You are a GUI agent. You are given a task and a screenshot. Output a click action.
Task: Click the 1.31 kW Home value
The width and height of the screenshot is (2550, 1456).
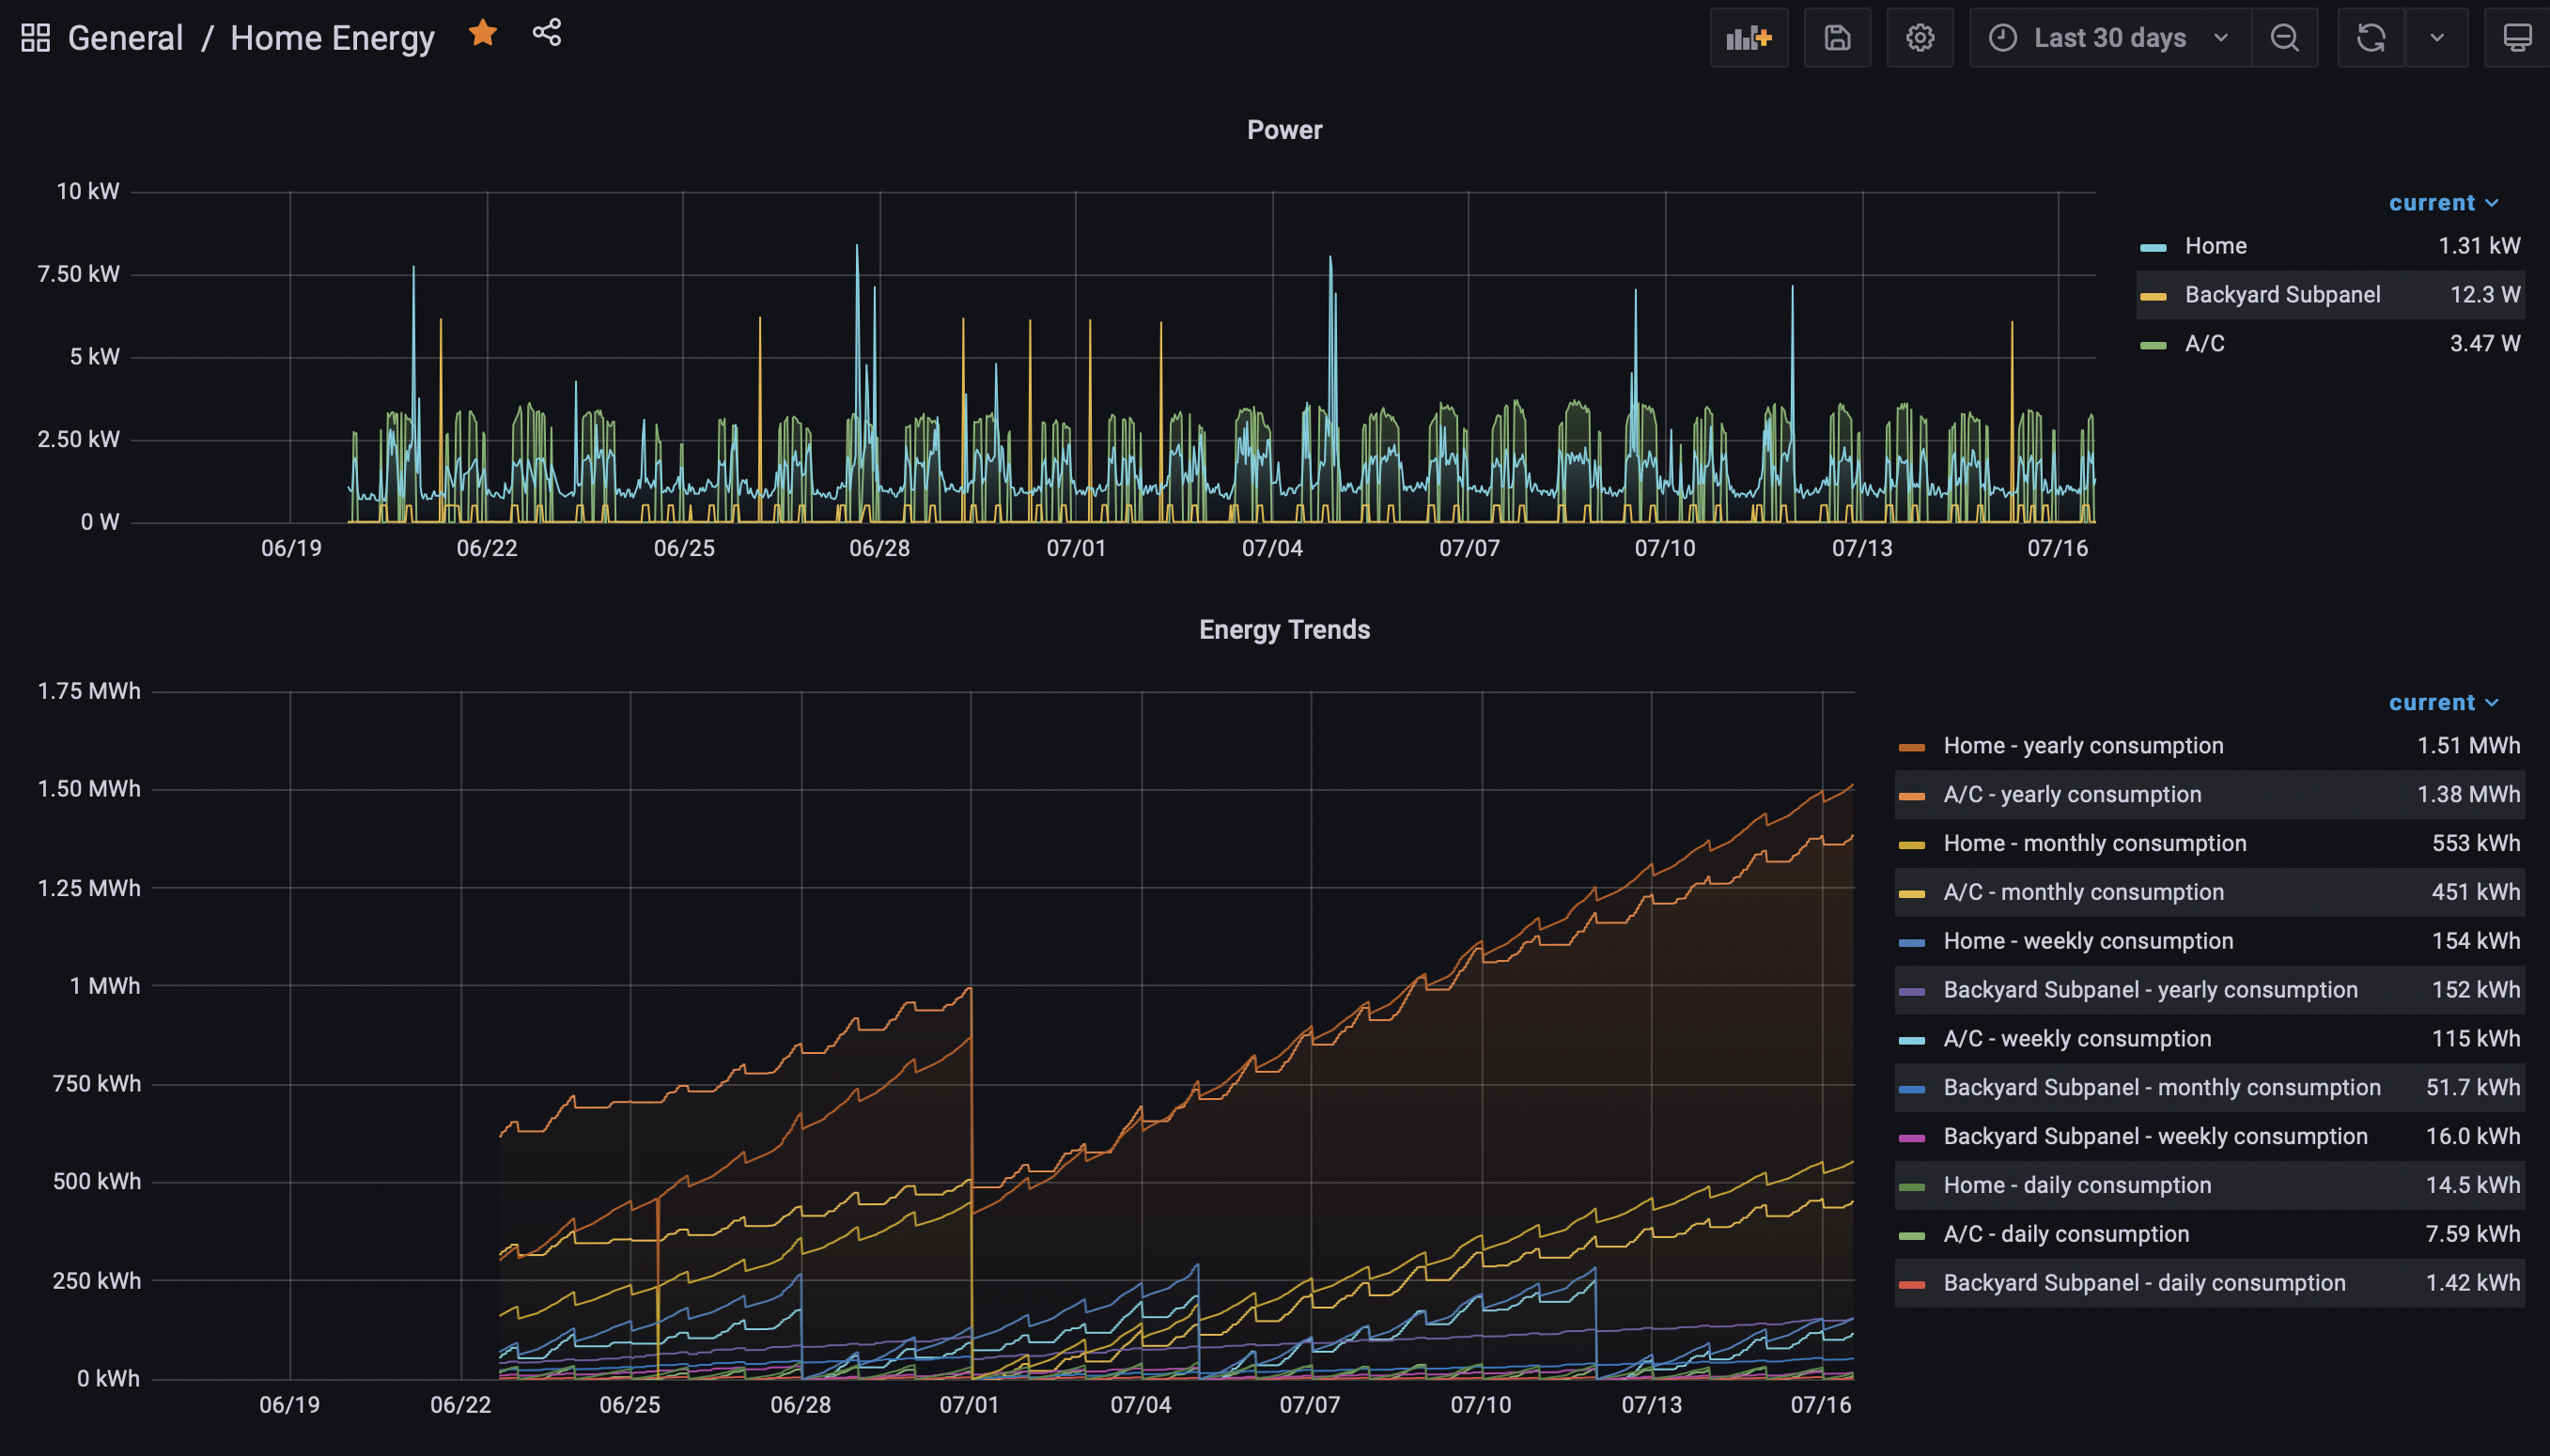point(2479,246)
